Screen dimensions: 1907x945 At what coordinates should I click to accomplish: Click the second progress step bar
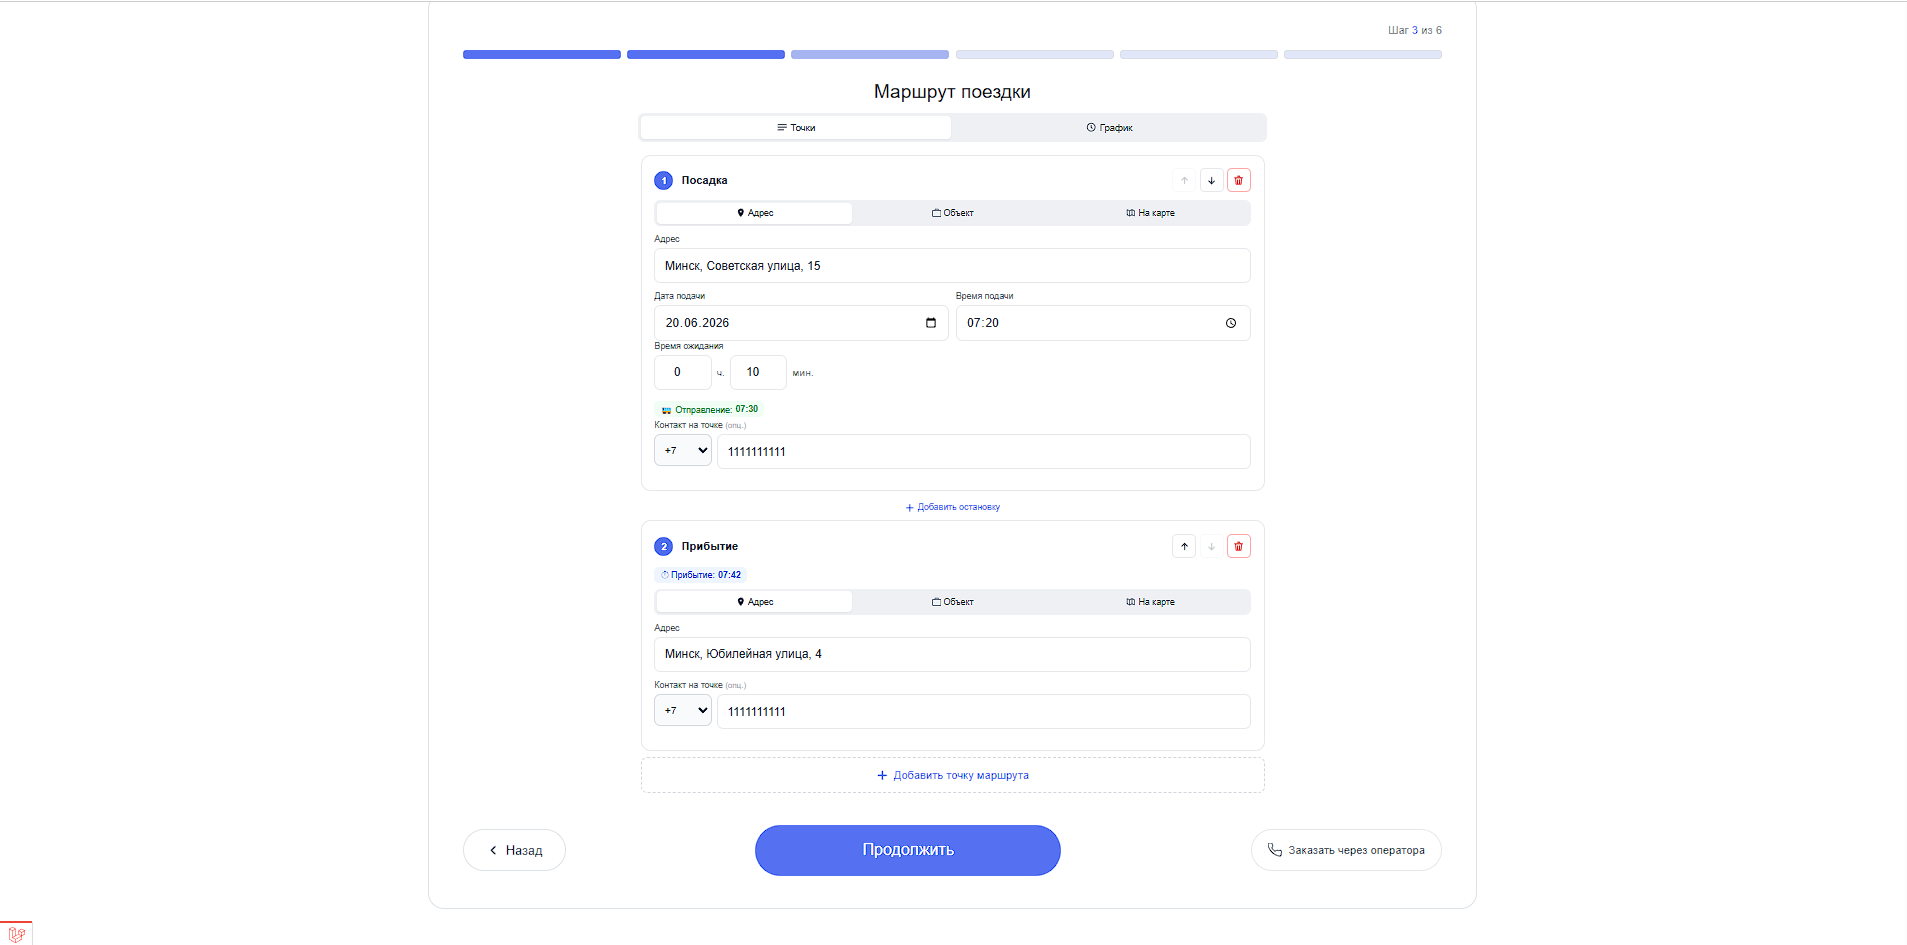pyautogui.click(x=706, y=55)
